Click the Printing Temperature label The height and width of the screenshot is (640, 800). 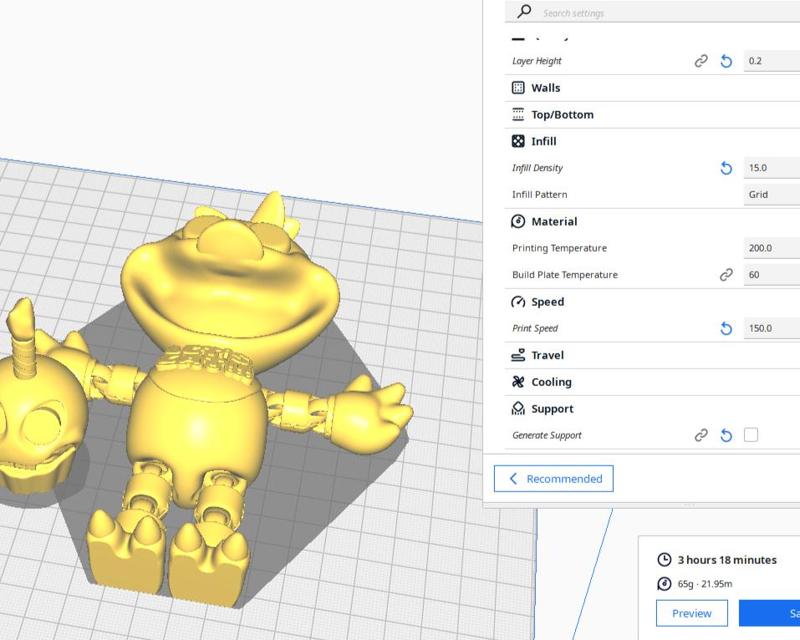pos(559,248)
